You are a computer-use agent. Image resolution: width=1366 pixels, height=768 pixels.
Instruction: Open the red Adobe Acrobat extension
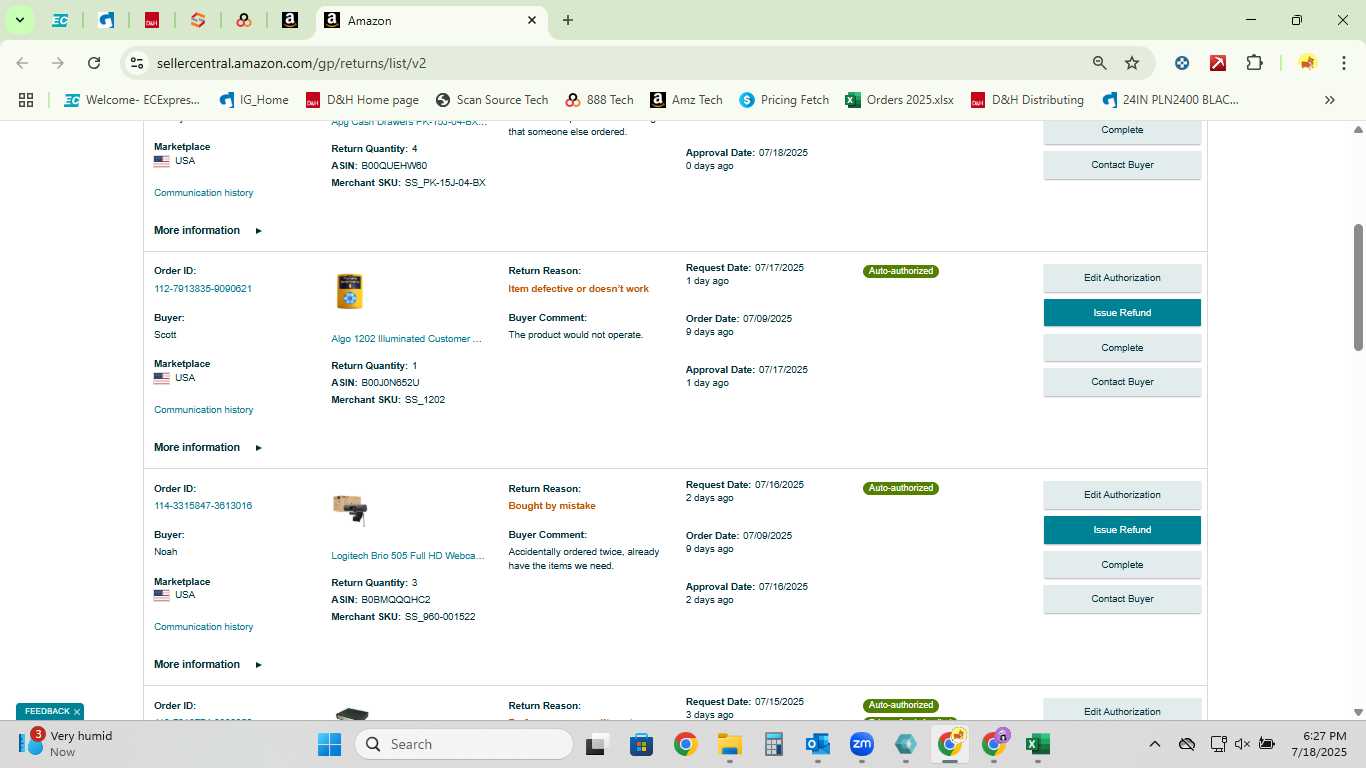pos(1218,63)
